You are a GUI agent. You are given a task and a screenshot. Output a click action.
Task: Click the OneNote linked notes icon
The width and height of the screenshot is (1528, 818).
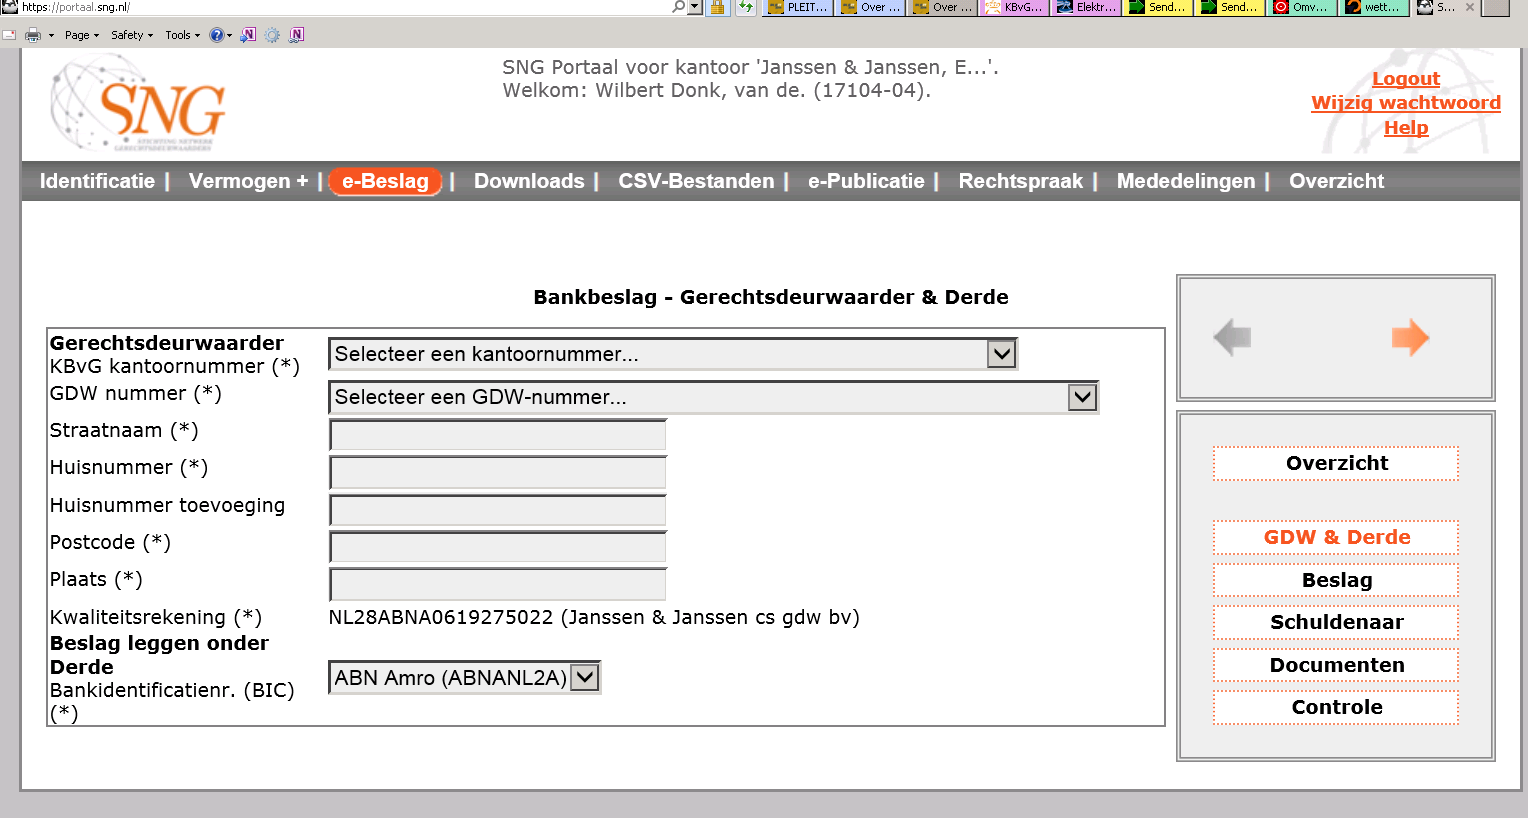pyautogui.click(x=296, y=35)
